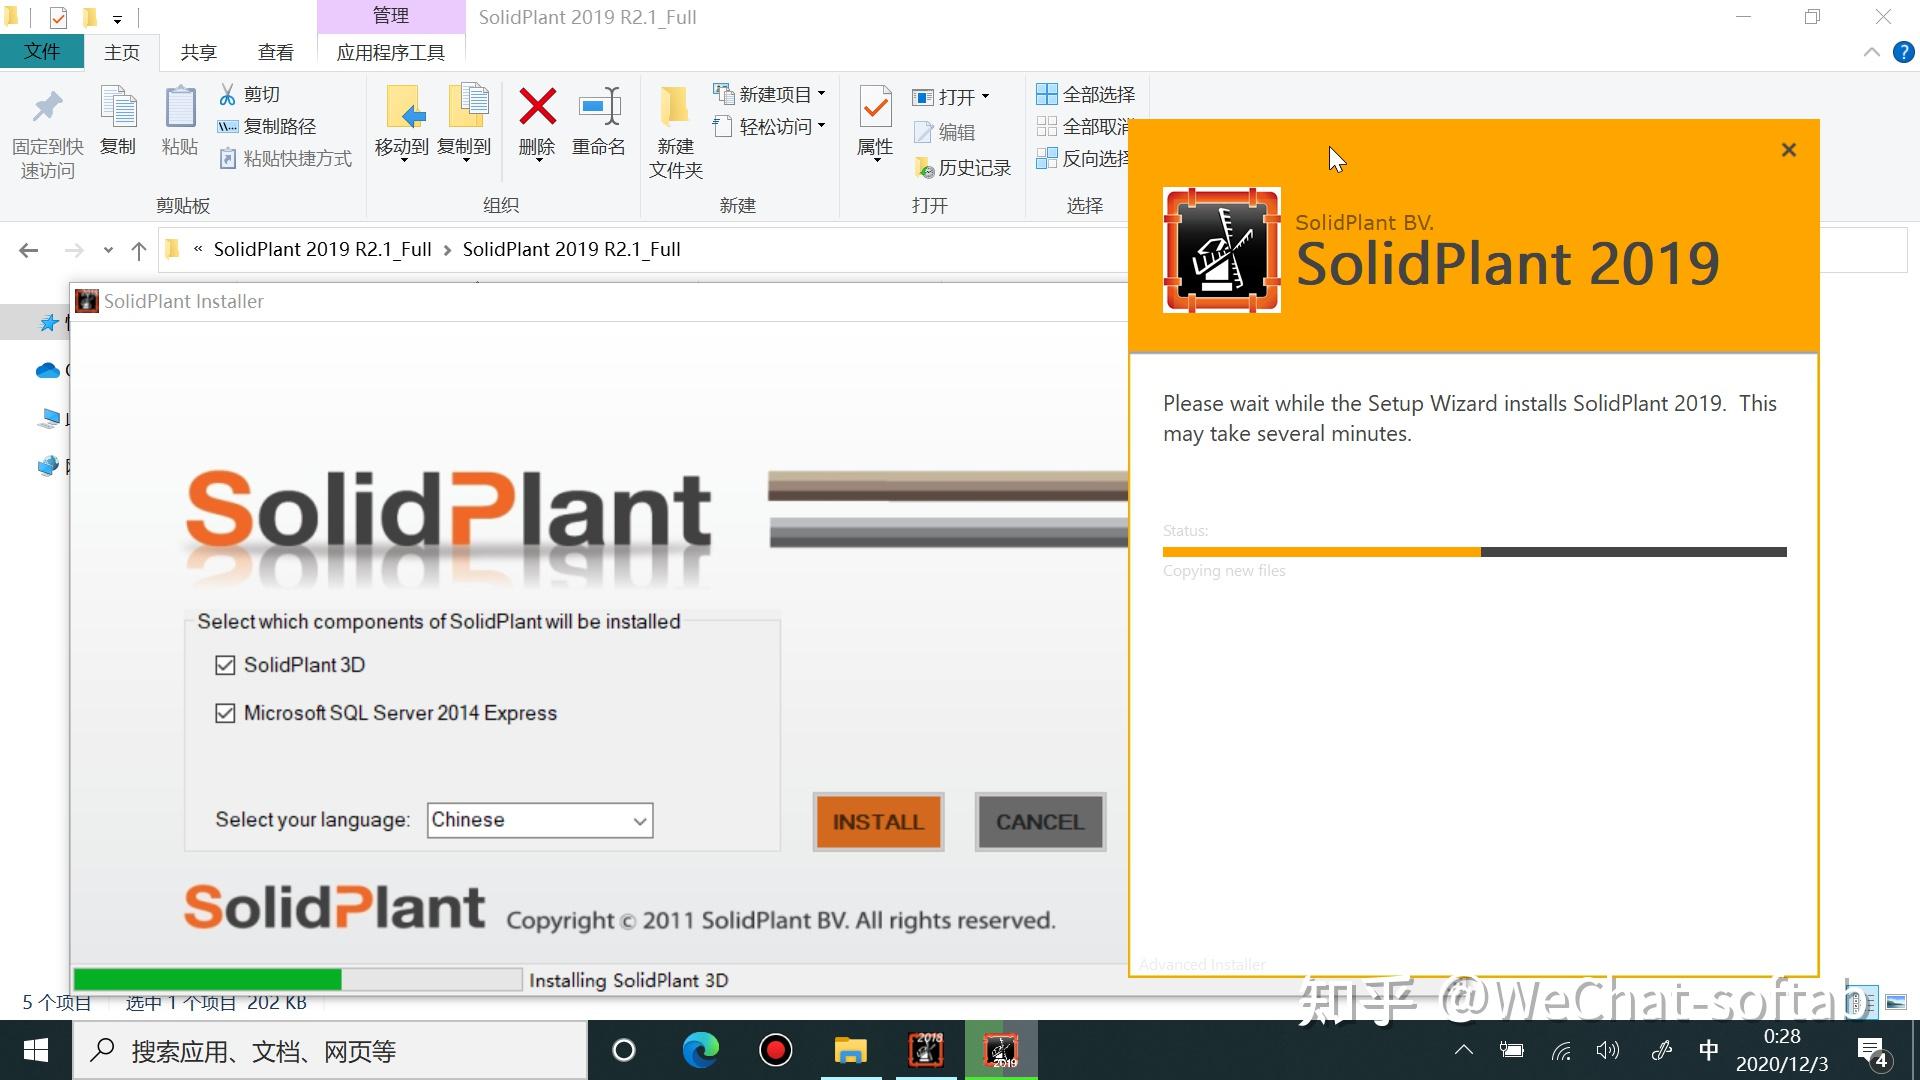Select the 删除 (Delete) icon in the ribbon
The height and width of the screenshot is (1080, 1920).
pyautogui.click(x=536, y=123)
